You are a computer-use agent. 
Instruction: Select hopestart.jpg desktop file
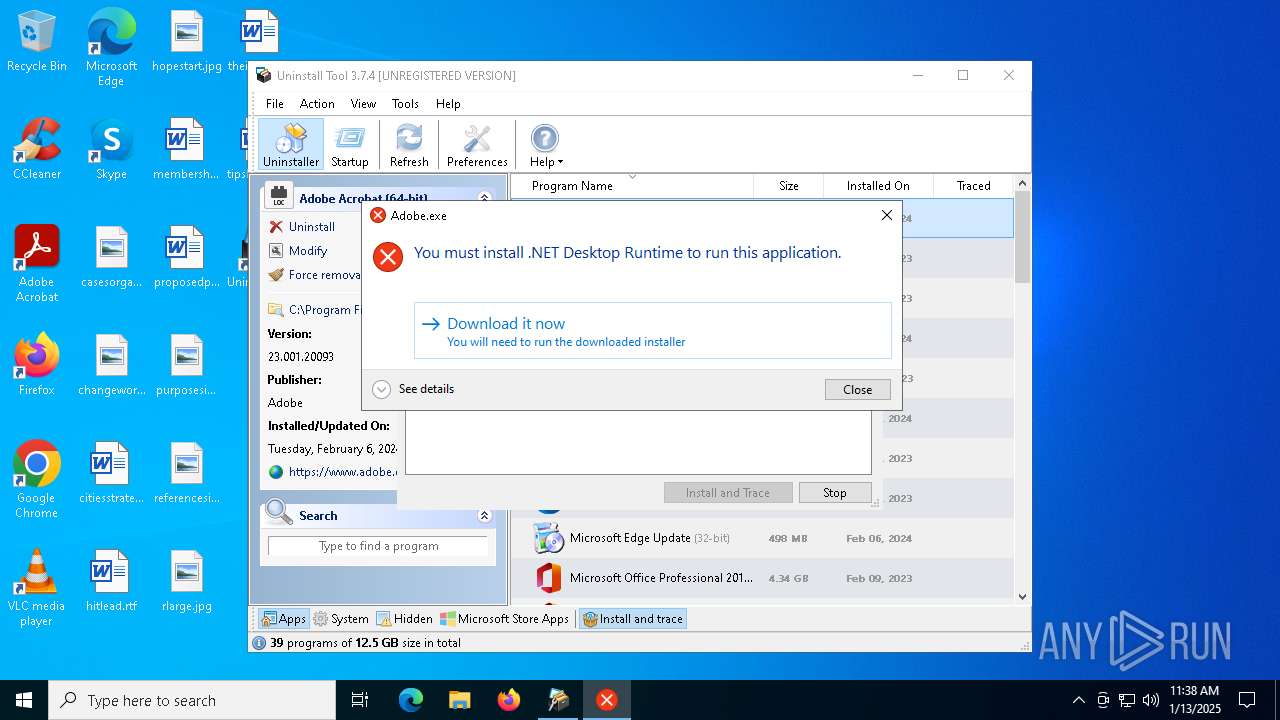pos(186,42)
